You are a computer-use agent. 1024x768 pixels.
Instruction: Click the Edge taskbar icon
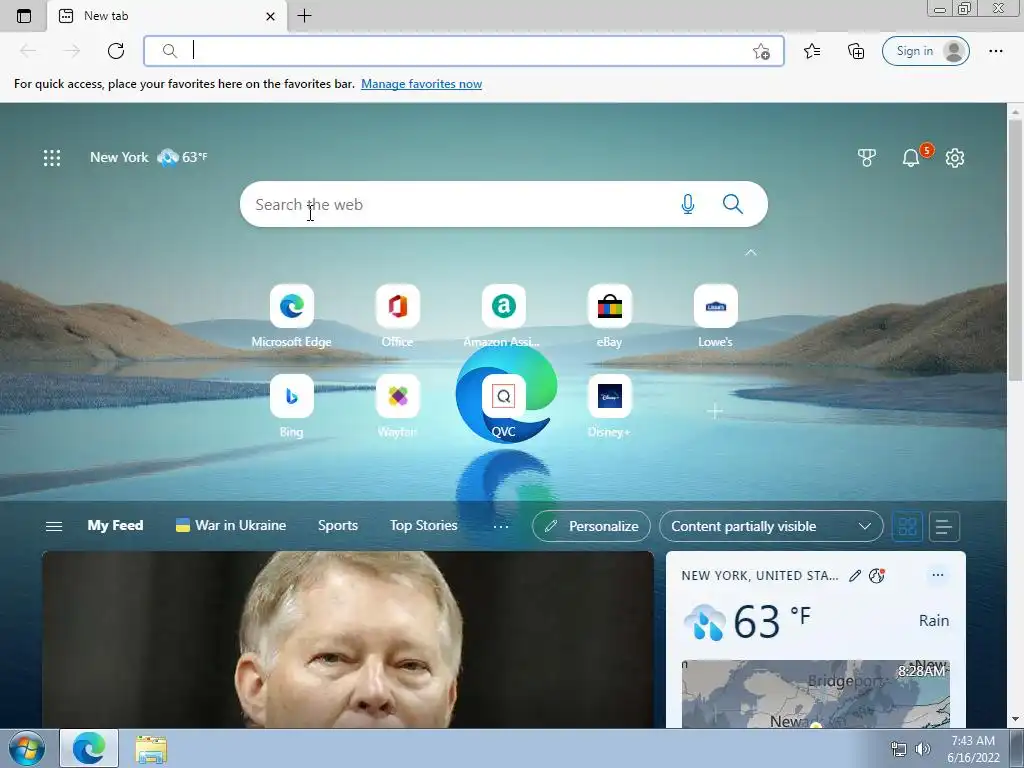(89, 748)
